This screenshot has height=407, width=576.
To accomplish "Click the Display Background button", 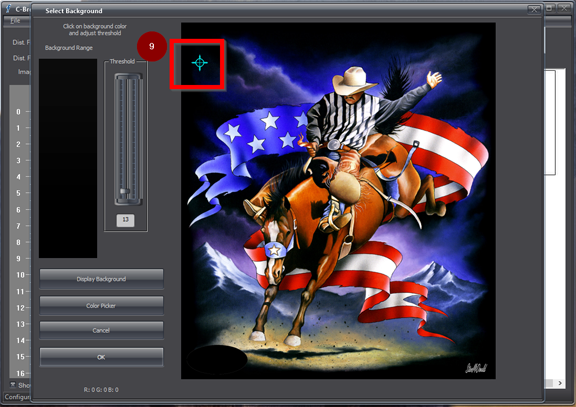I will point(101,279).
